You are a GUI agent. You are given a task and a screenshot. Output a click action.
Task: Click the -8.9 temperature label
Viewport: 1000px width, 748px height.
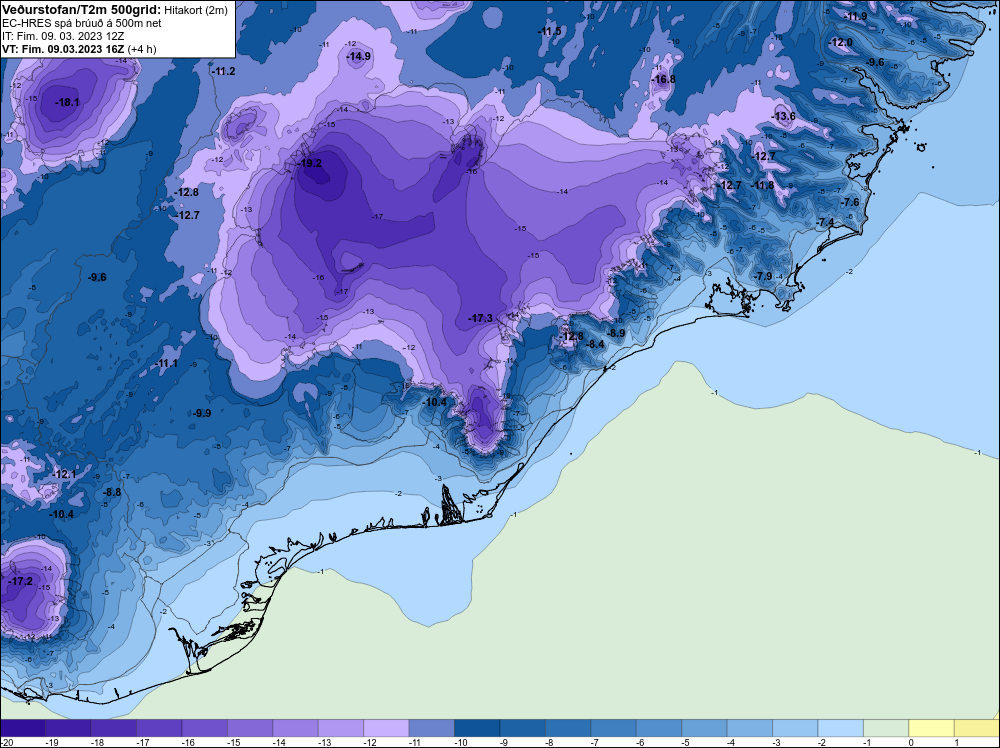coord(615,334)
